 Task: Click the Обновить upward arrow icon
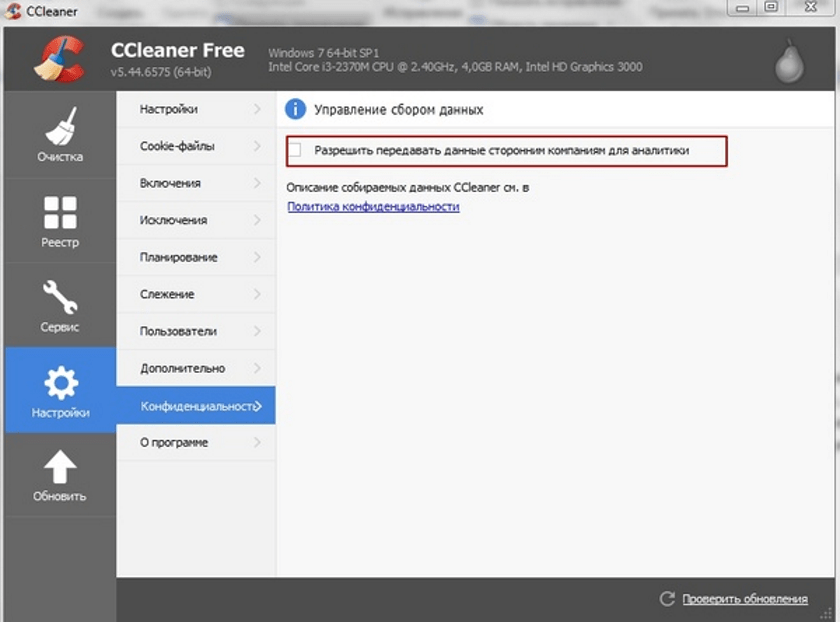(60, 467)
